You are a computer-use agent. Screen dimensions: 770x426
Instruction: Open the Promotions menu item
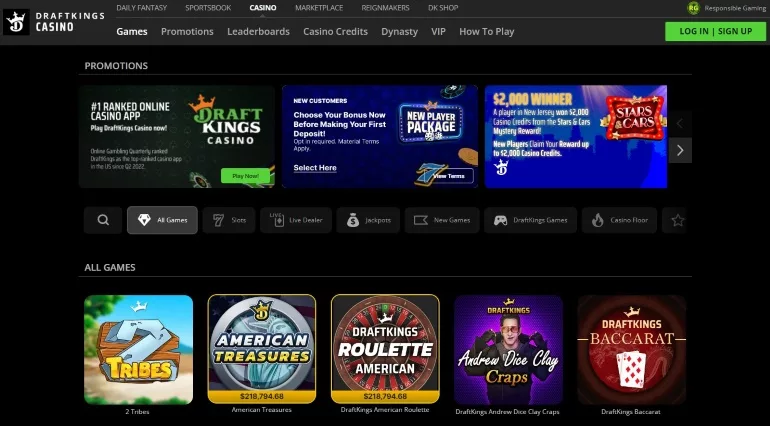coord(187,31)
